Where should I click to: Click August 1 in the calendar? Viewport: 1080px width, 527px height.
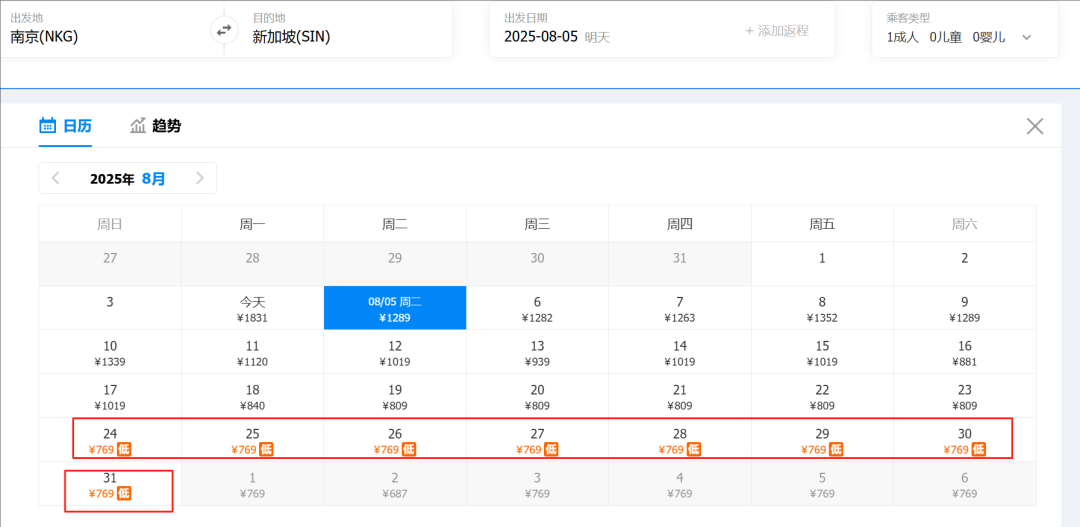(x=822, y=264)
